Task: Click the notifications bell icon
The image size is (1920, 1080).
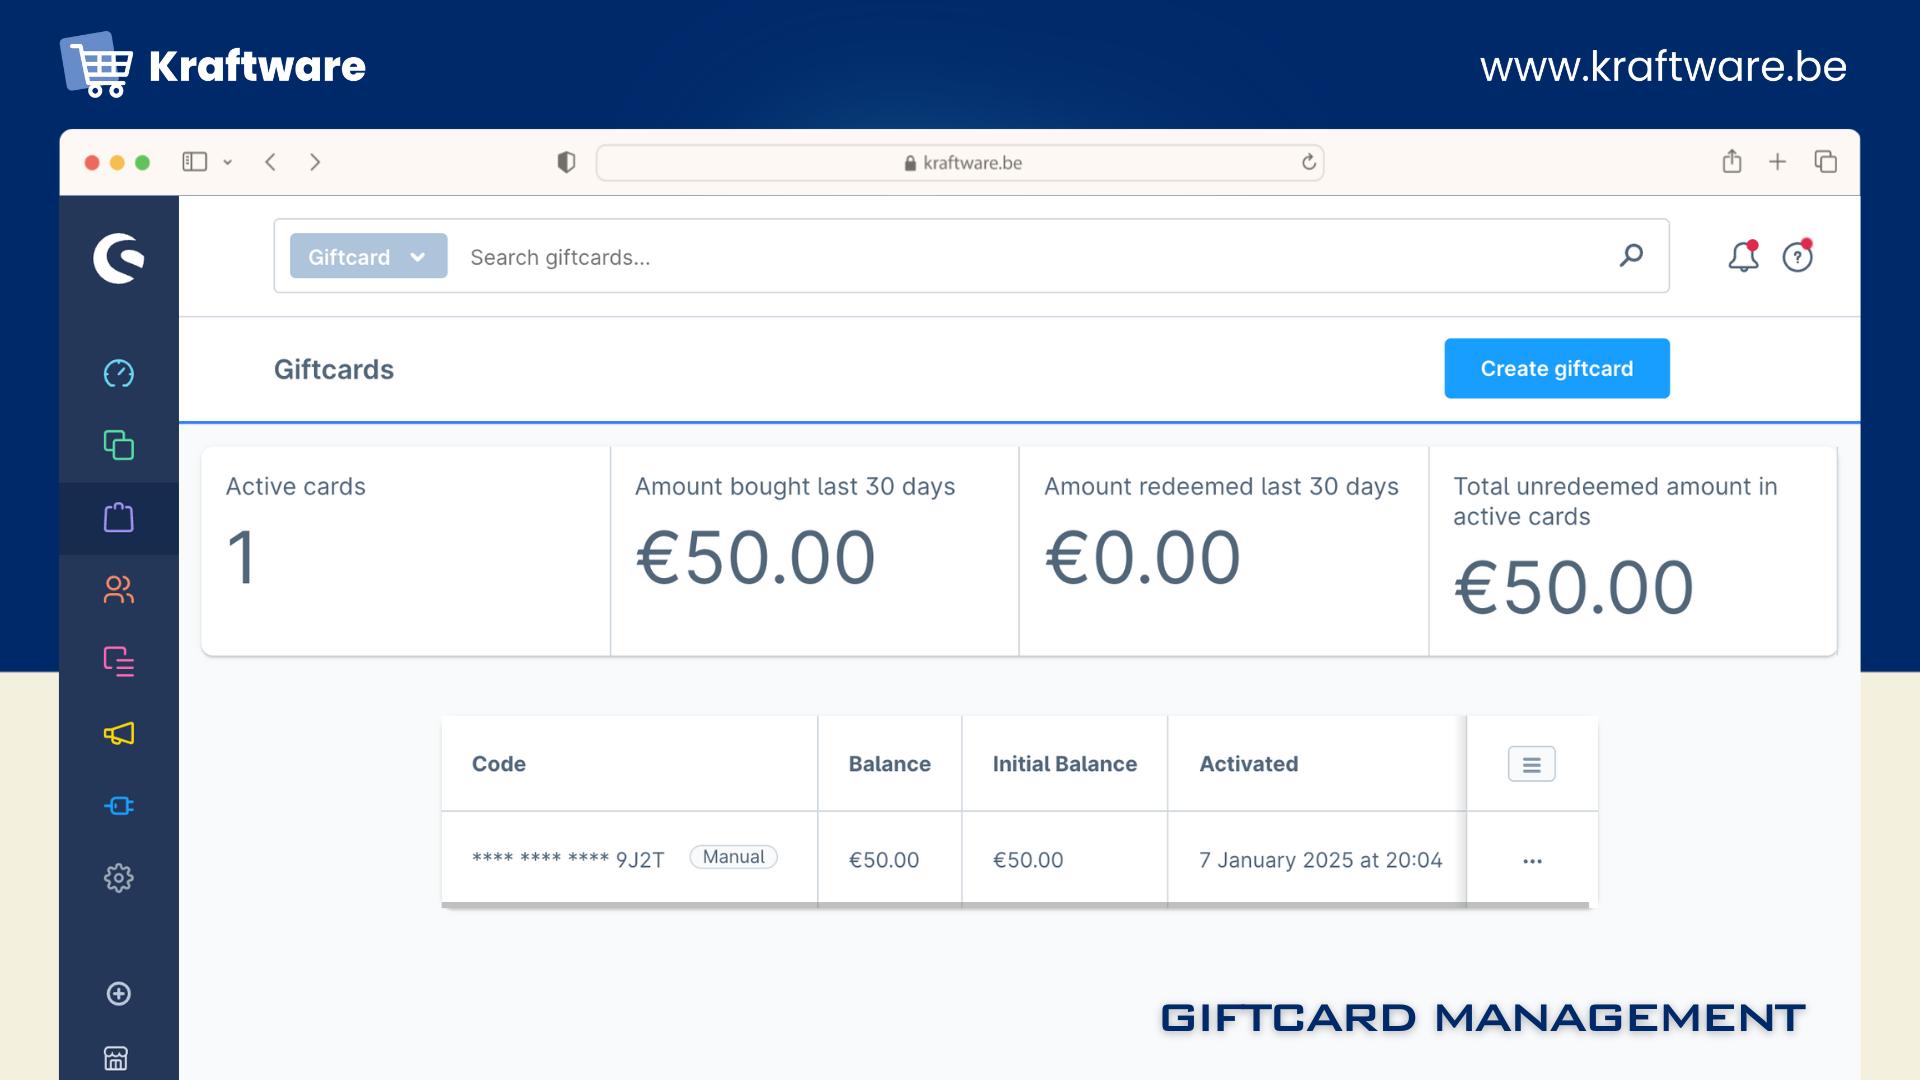Action: [x=1743, y=257]
